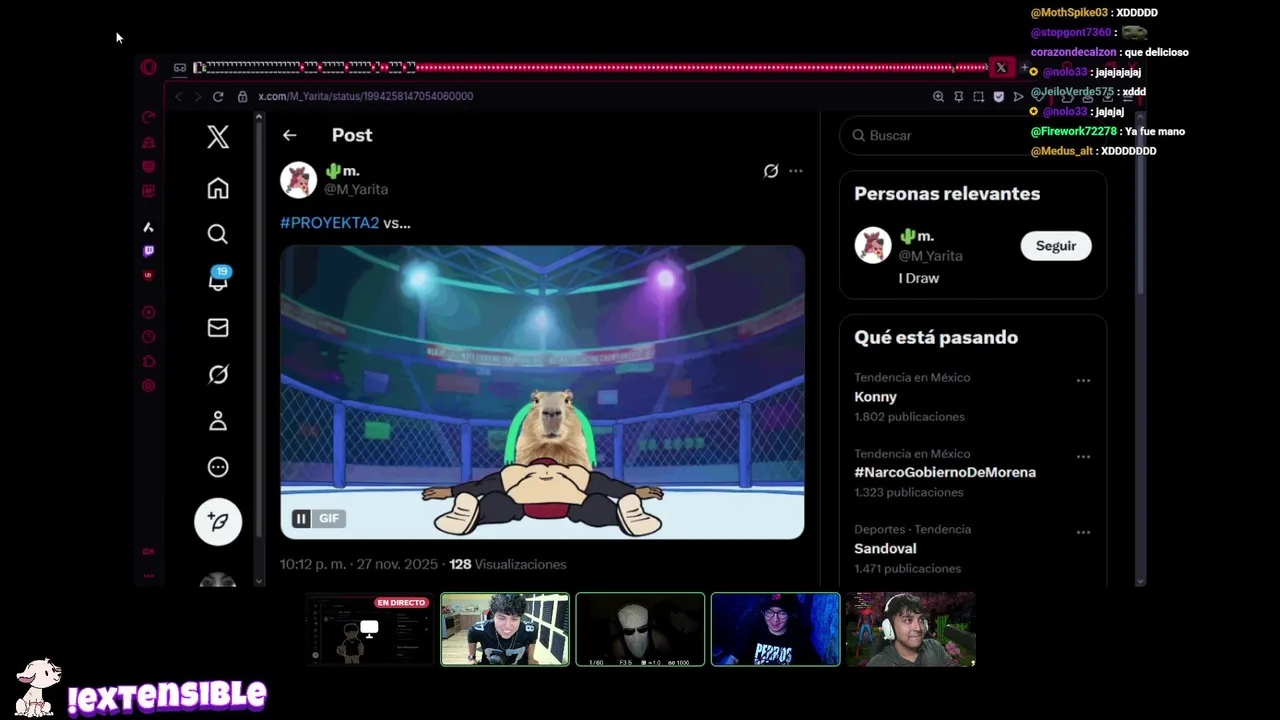Select the X tab in the tab strip
The image size is (1280, 720).
[x=1001, y=68]
